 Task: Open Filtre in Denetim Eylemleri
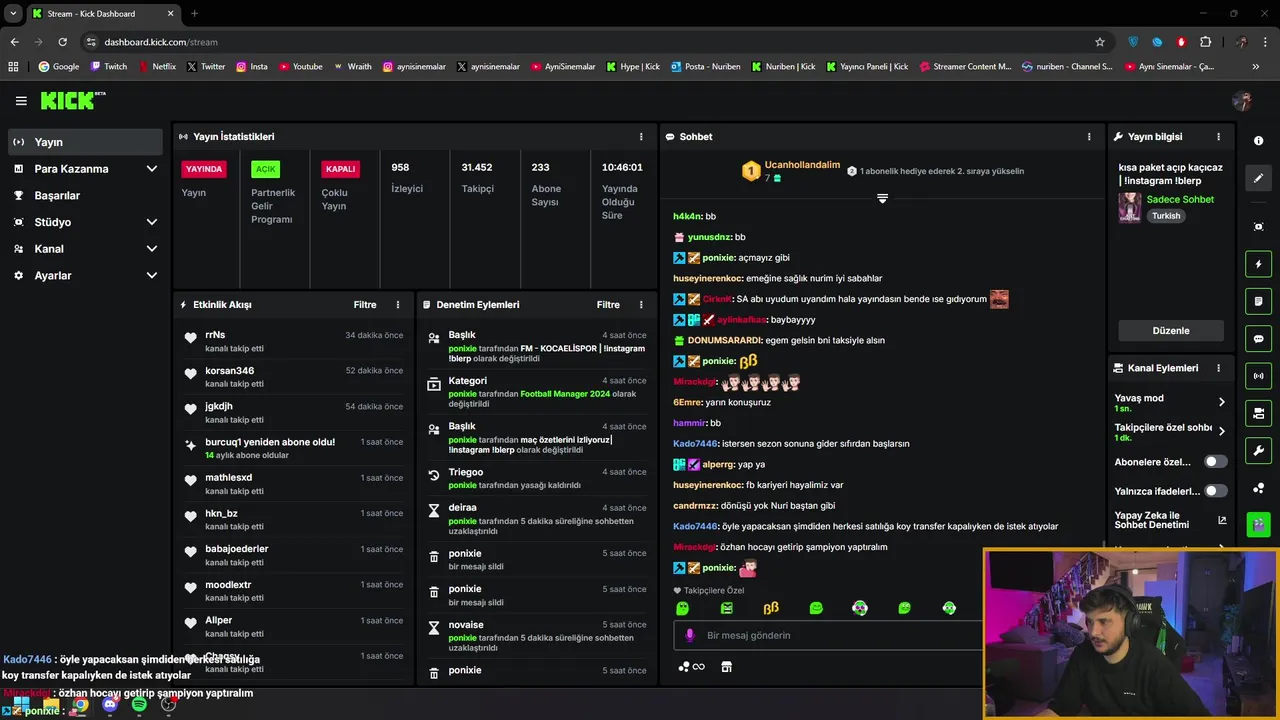[608, 305]
